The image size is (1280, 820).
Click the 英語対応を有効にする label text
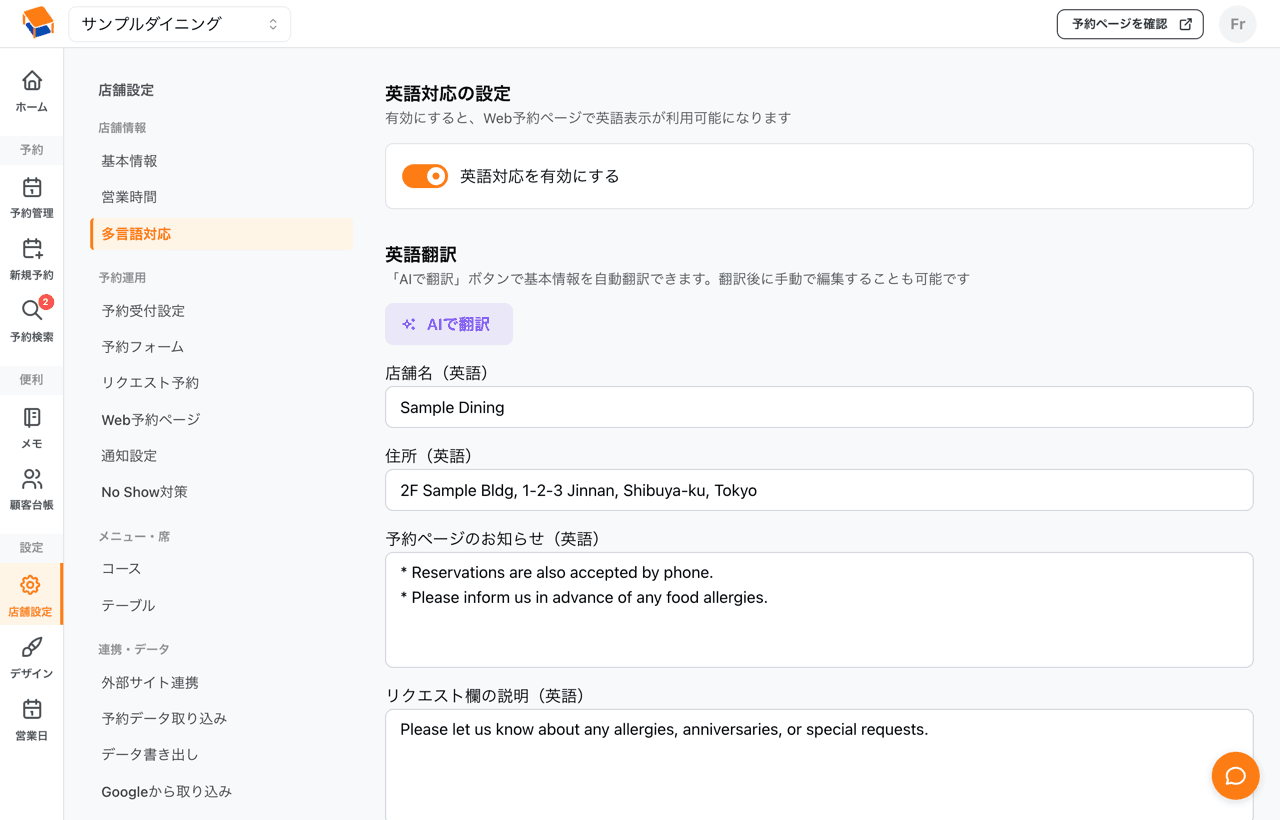[540, 176]
